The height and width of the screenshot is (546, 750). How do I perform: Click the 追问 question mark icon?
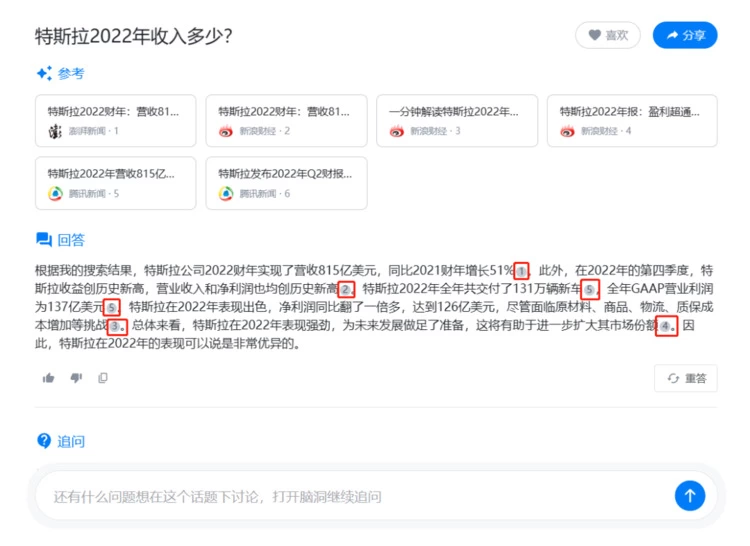pyautogui.click(x=44, y=441)
